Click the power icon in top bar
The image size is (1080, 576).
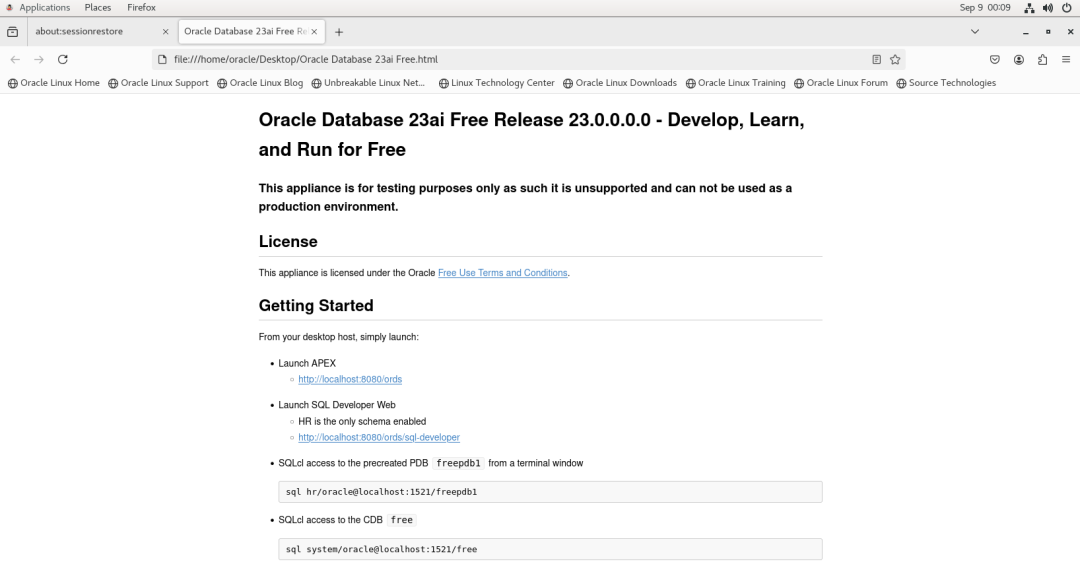click(1066, 8)
